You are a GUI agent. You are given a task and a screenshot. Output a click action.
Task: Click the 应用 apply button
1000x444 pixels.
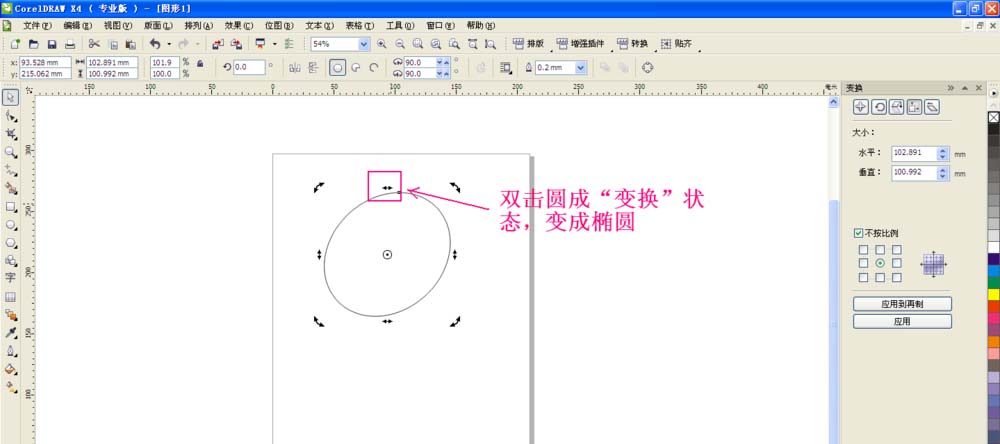tap(902, 322)
